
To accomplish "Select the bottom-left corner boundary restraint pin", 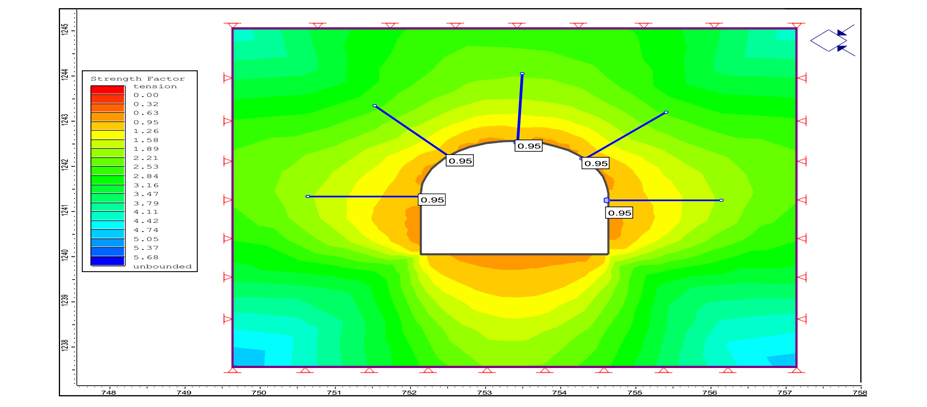I will tap(233, 370).
